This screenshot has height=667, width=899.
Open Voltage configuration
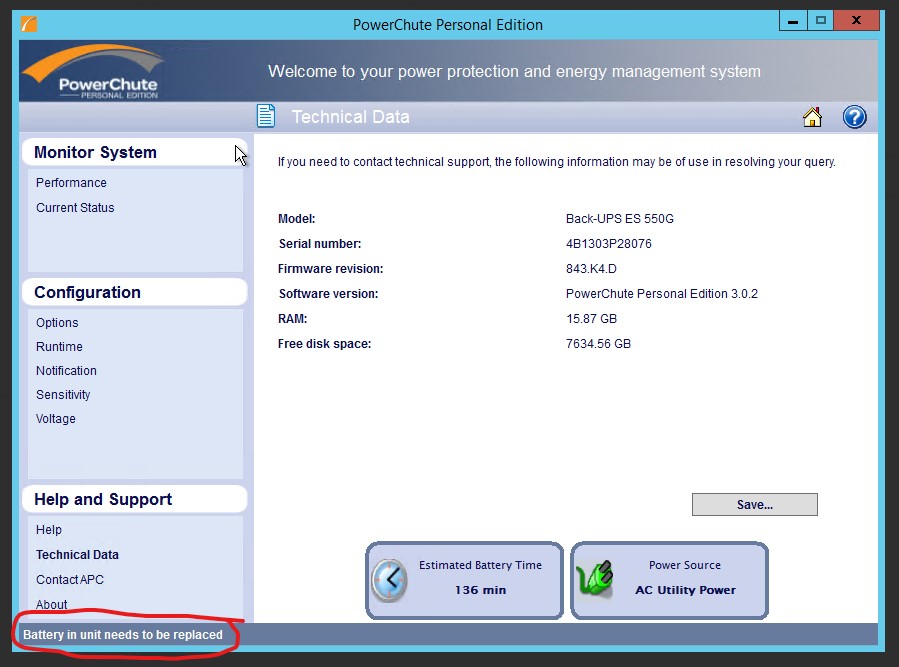coord(56,419)
